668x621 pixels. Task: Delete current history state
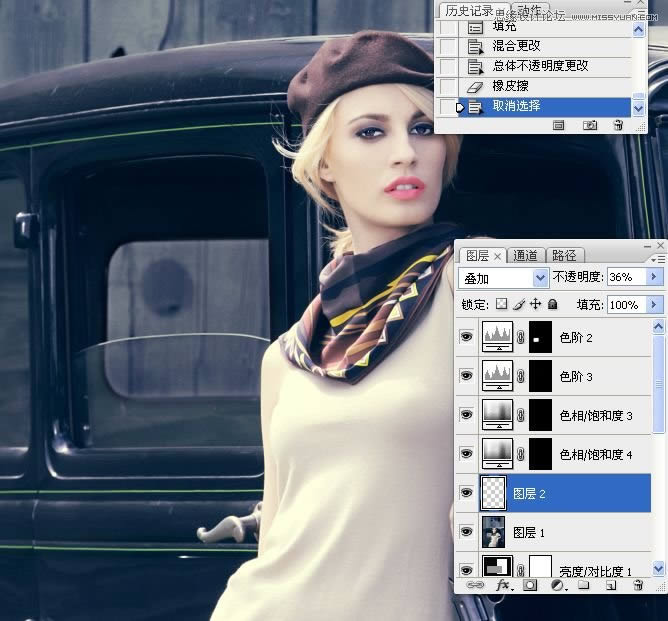(618, 126)
